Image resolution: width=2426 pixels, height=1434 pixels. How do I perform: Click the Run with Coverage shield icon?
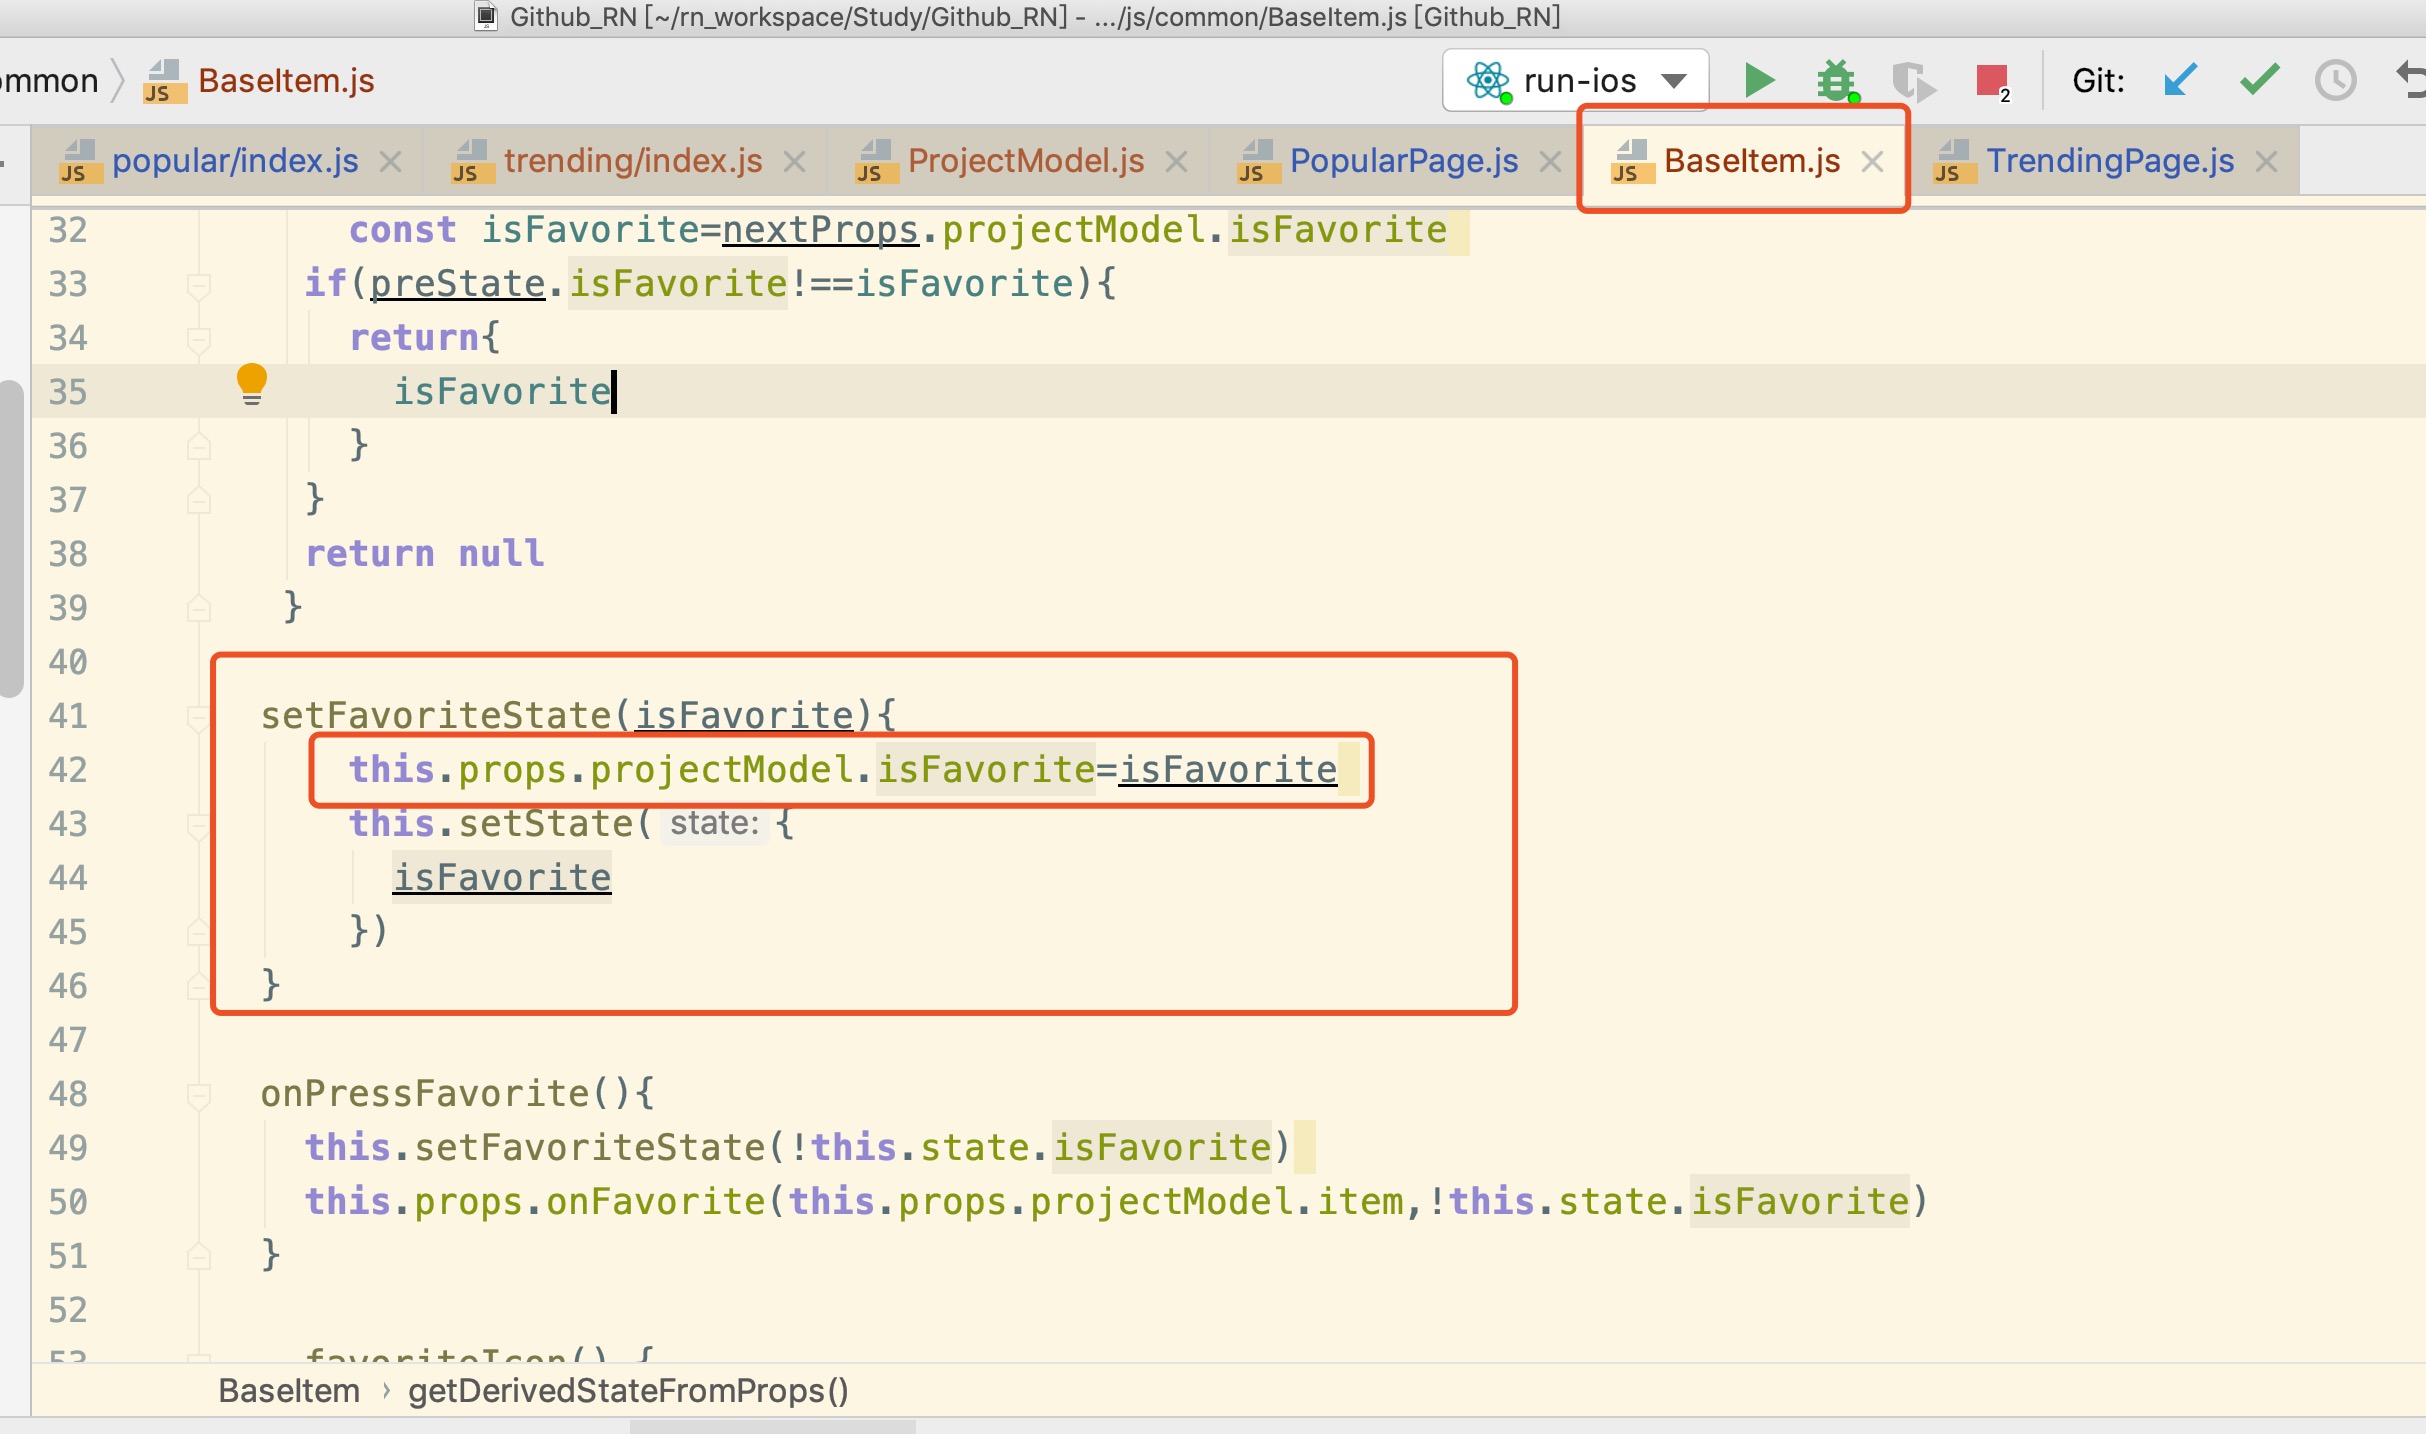pyautogui.click(x=1912, y=80)
